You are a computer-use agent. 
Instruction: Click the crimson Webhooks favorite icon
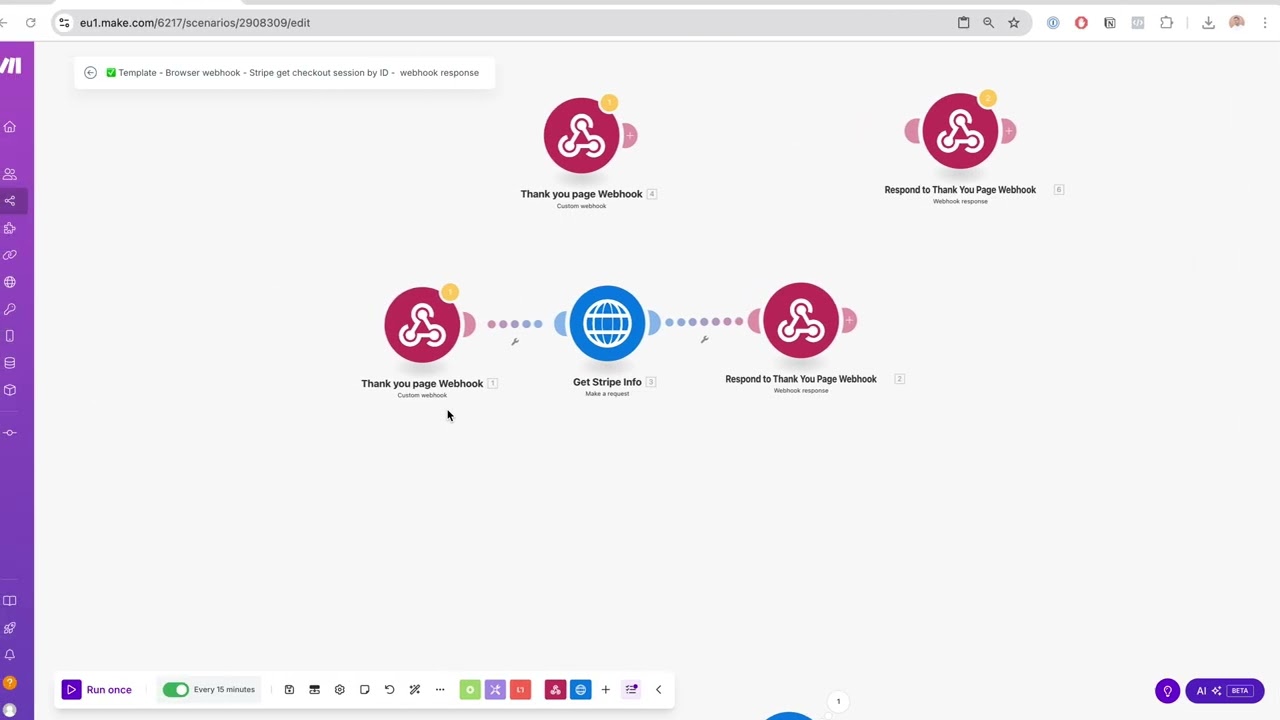[555, 689]
